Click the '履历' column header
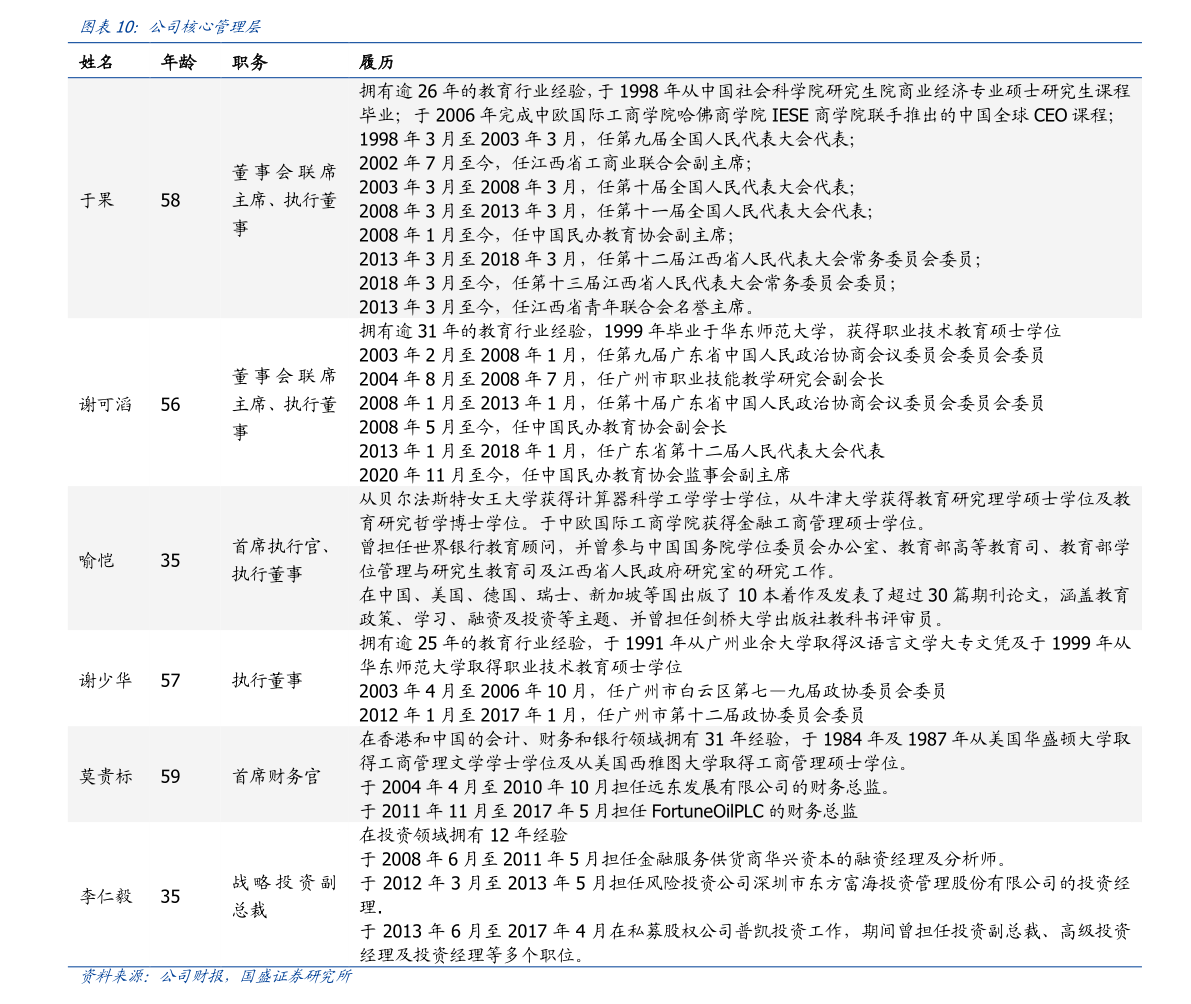Viewport: 1191px width, 1004px height. (x=376, y=62)
